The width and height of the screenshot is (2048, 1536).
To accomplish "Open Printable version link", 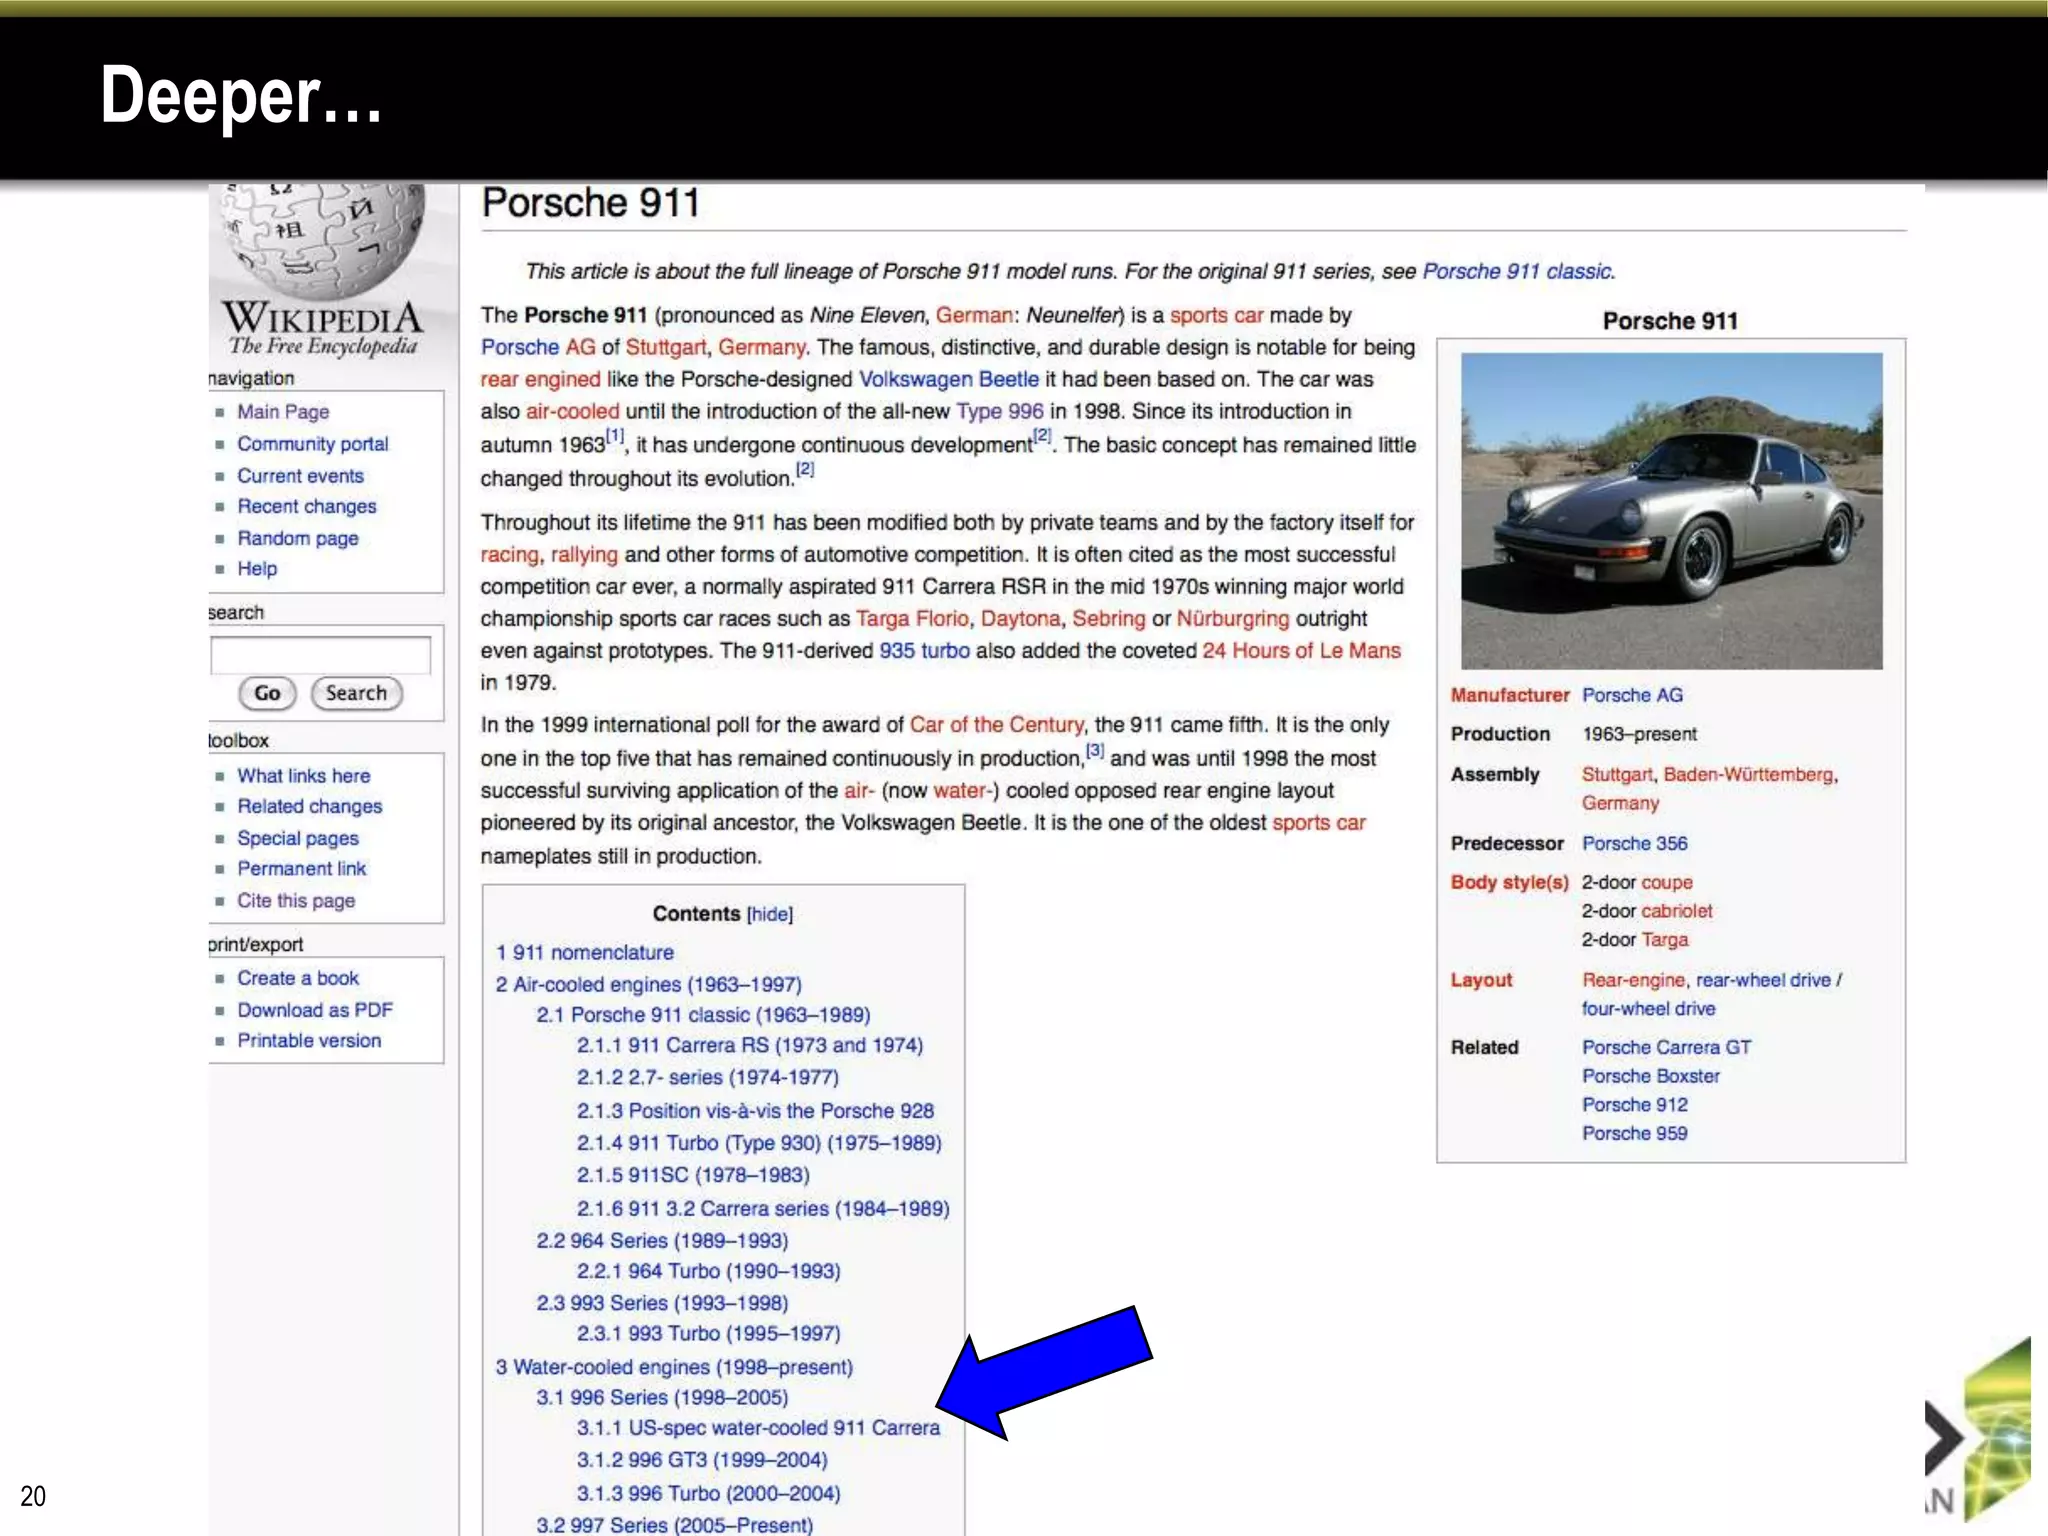I will pyautogui.click(x=308, y=1041).
